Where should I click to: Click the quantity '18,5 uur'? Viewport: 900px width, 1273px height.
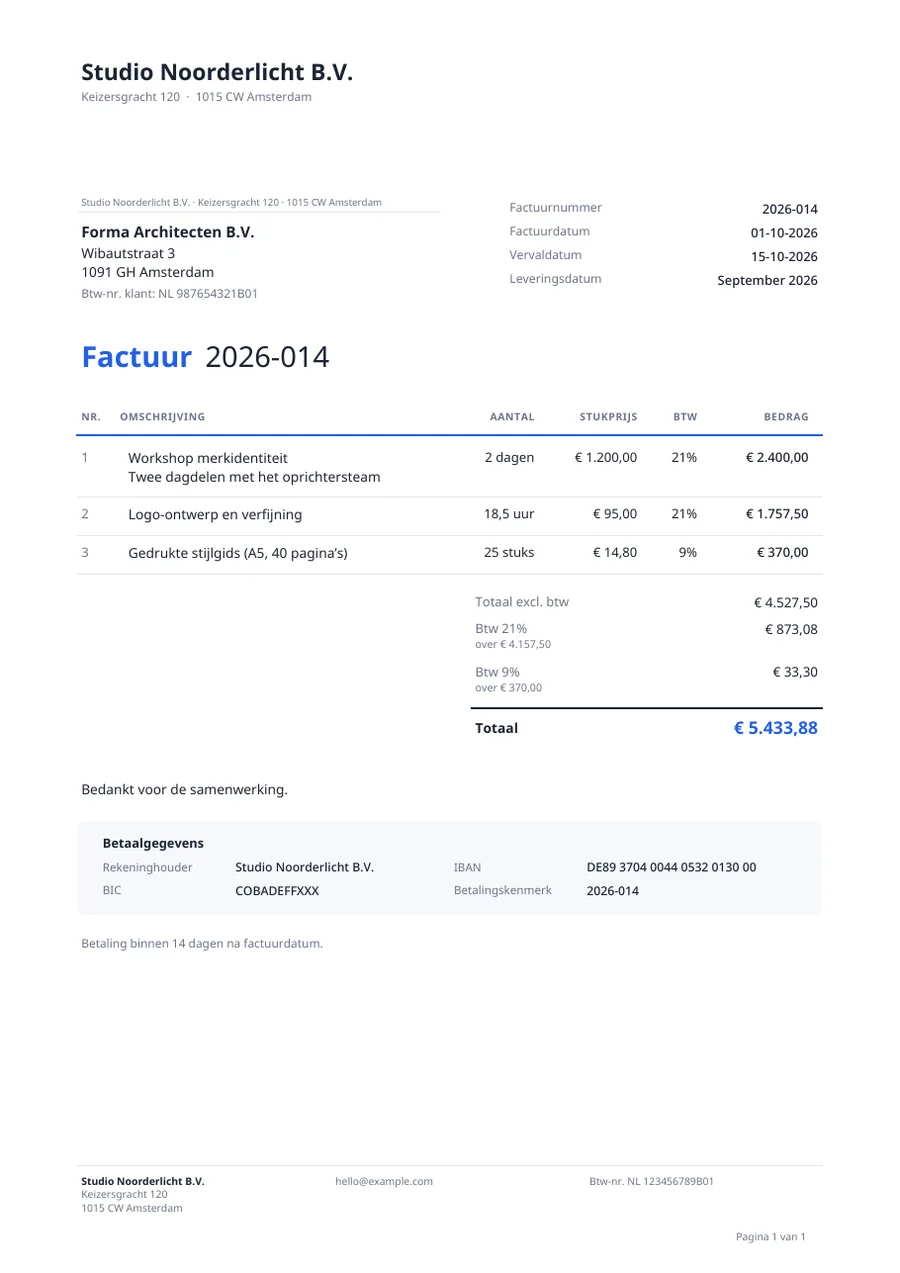click(x=509, y=514)
